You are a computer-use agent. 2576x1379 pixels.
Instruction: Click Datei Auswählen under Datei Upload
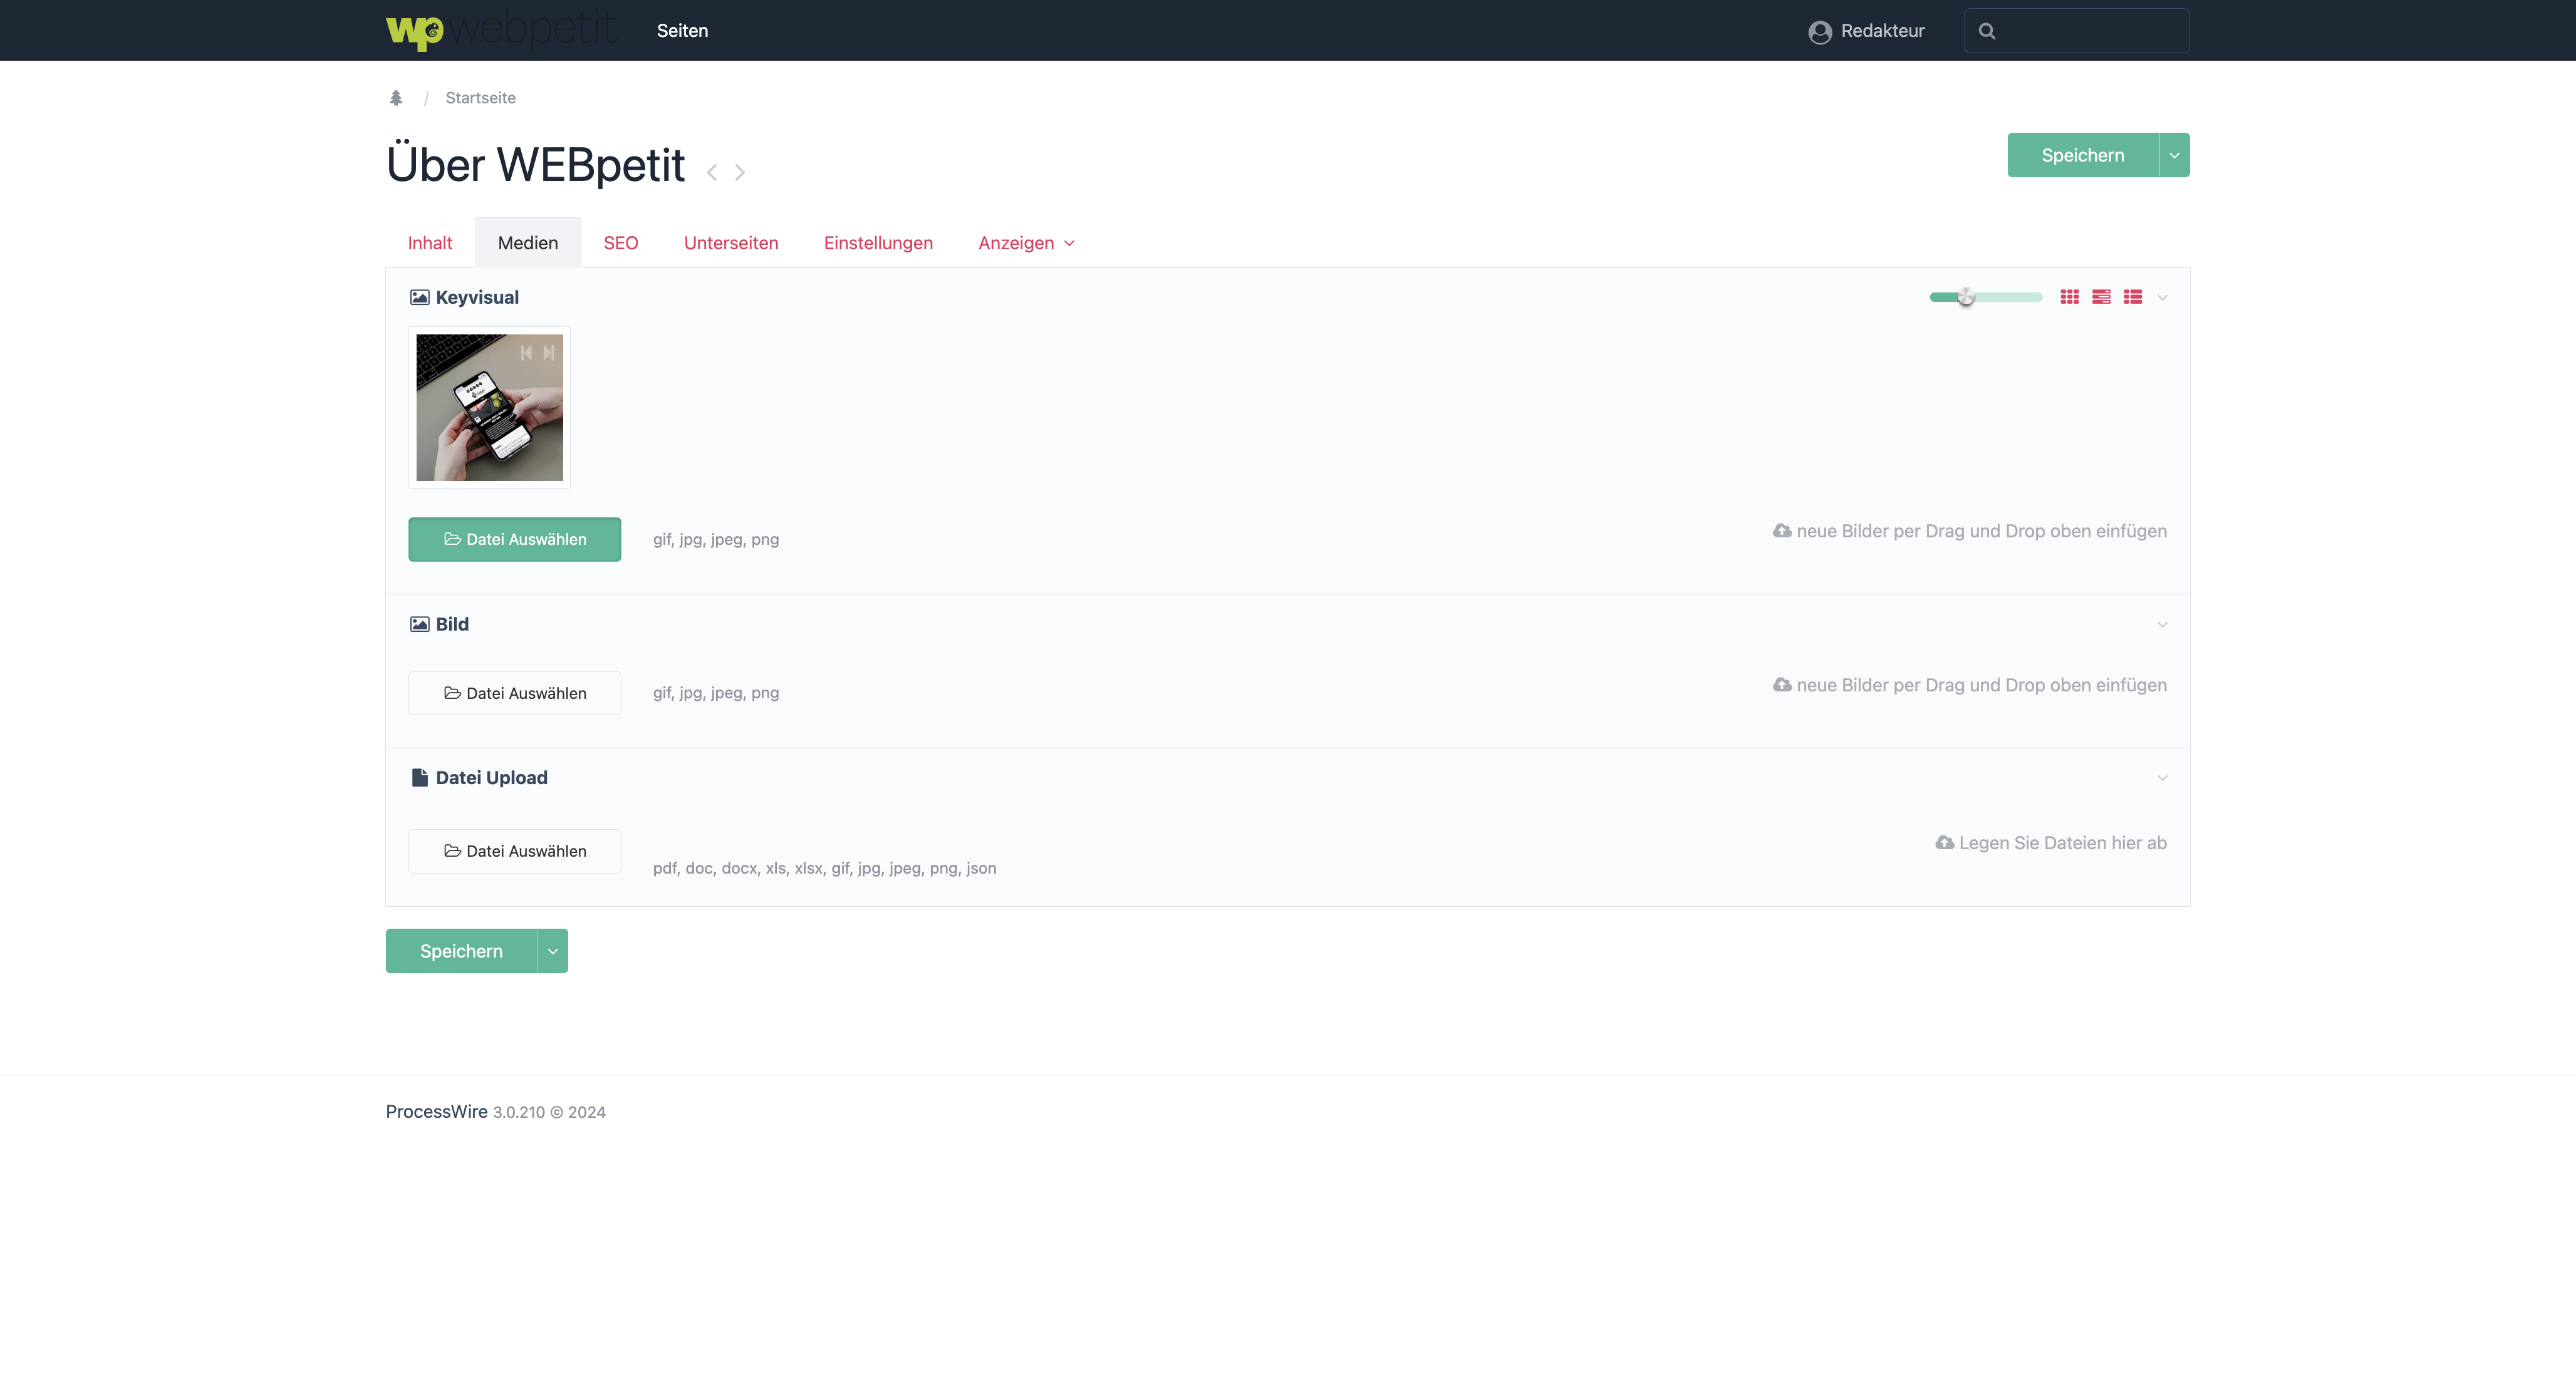pyautogui.click(x=514, y=851)
